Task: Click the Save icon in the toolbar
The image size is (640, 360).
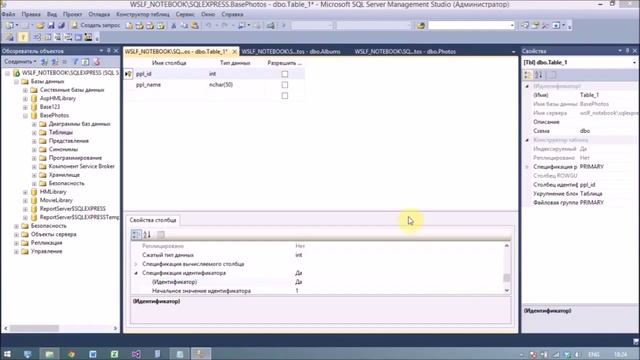Action: pos(51,25)
